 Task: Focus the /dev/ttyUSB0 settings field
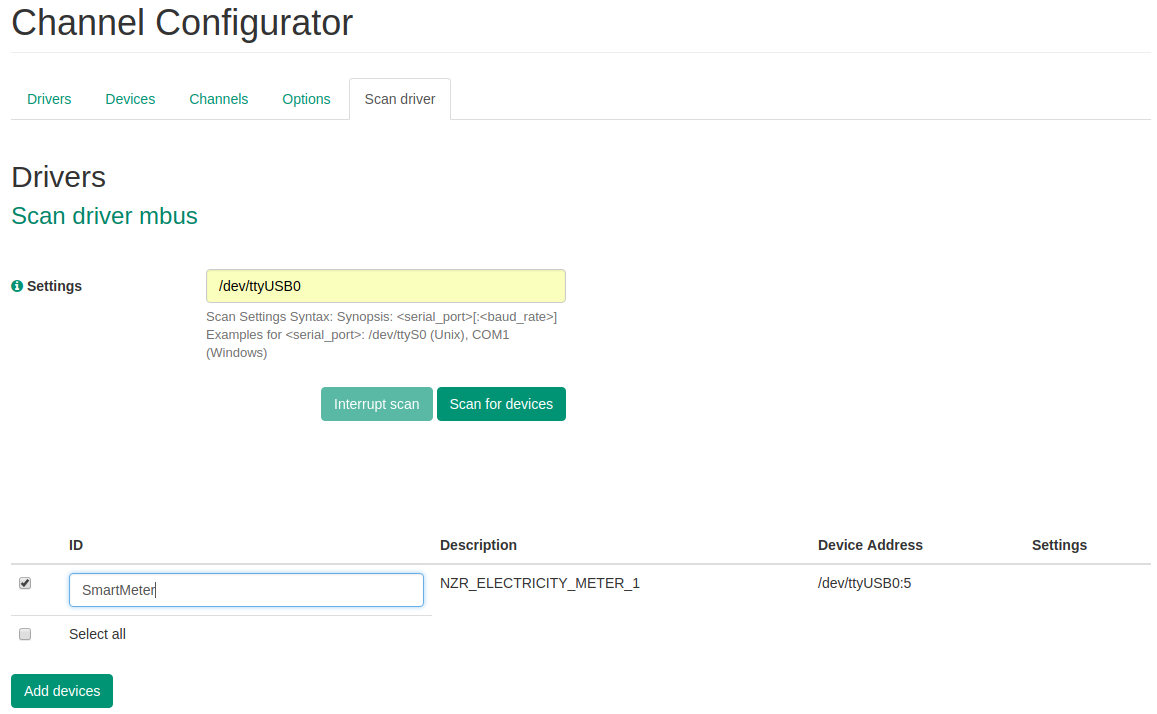click(385, 286)
